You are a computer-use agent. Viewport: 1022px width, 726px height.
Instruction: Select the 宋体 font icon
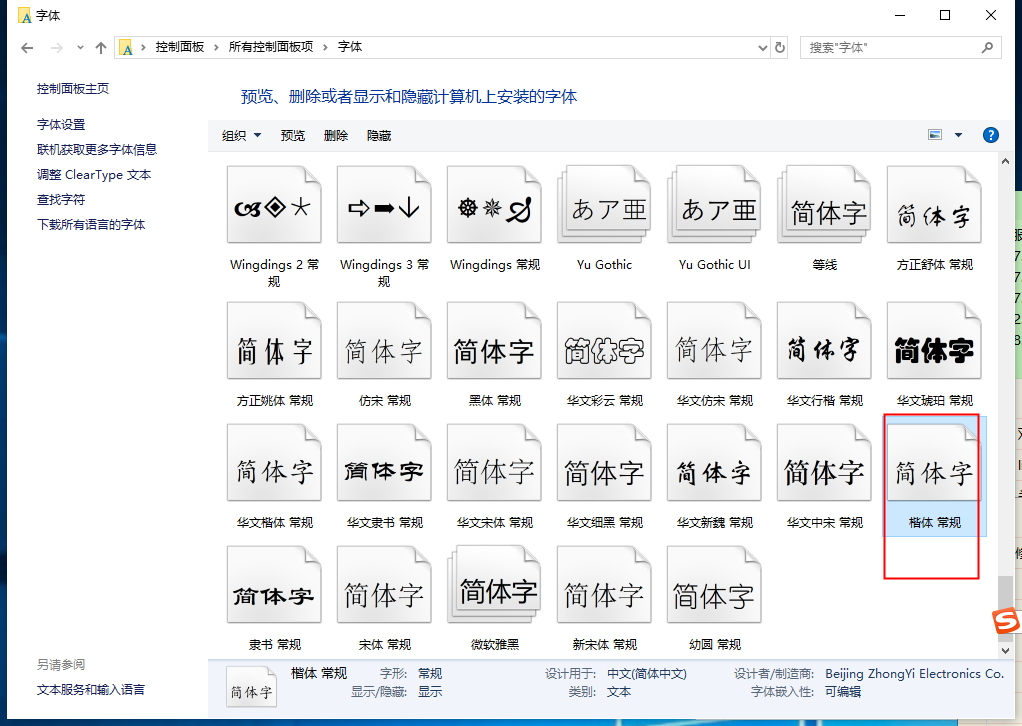pos(385,585)
